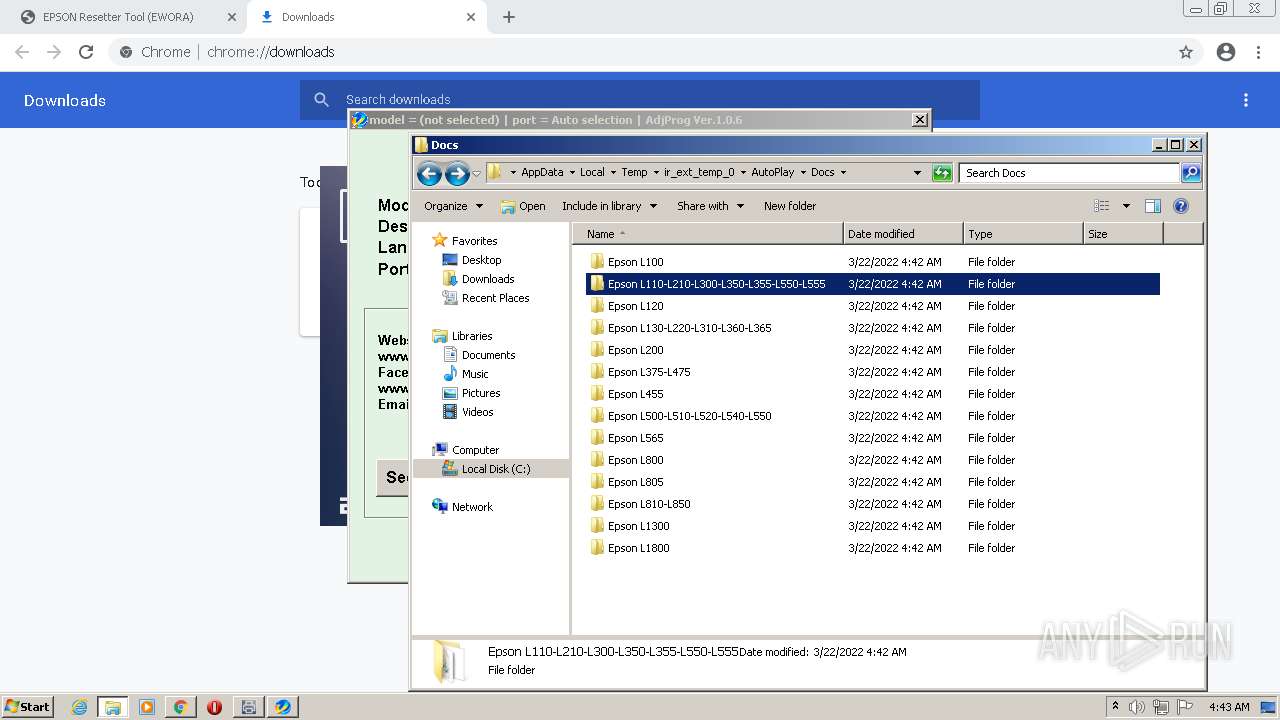Click the Explorer Back arrow button
Screen dimensions: 1280x720
click(x=429, y=173)
